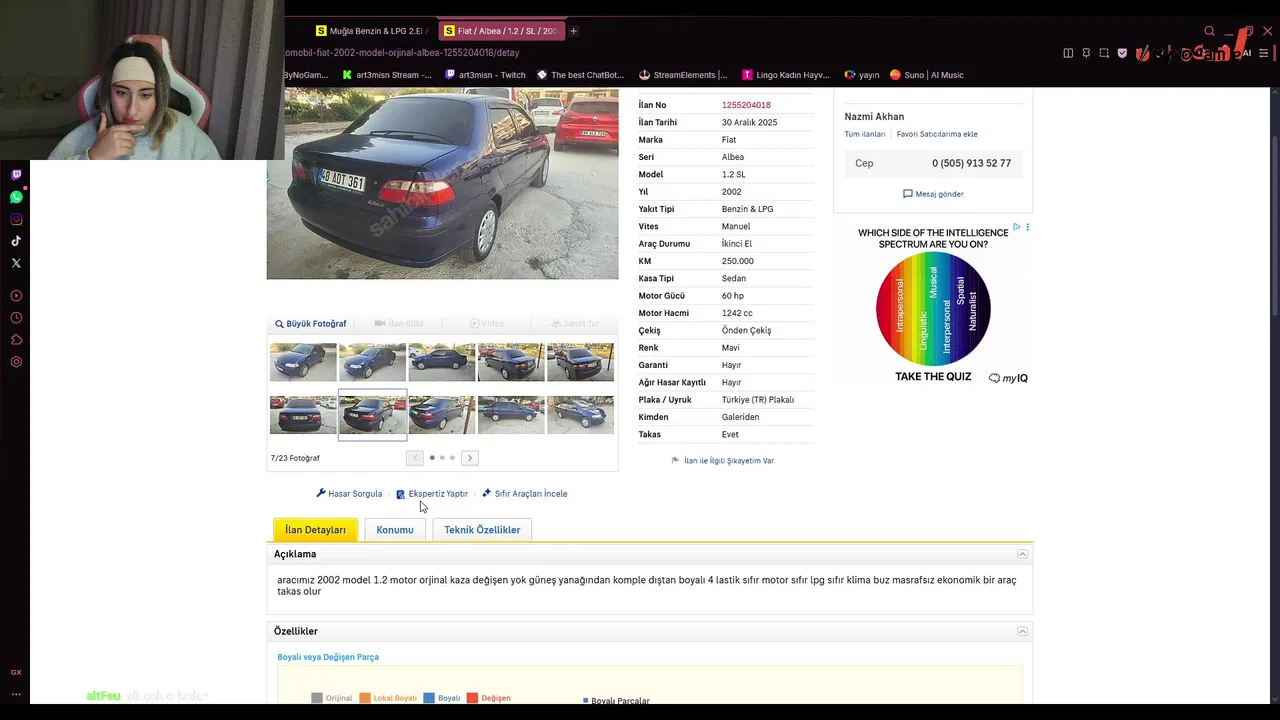Viewport: 1280px width, 720px height.
Task: Open Instagram in the browser sidebar
Action: pos(16,219)
